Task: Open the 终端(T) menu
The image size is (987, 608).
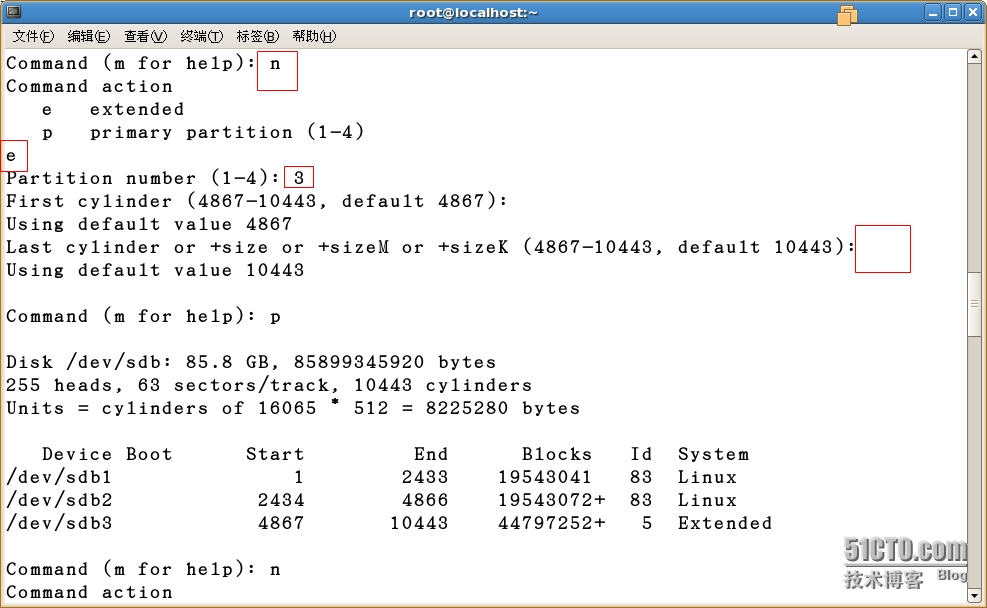Action: [x=201, y=37]
